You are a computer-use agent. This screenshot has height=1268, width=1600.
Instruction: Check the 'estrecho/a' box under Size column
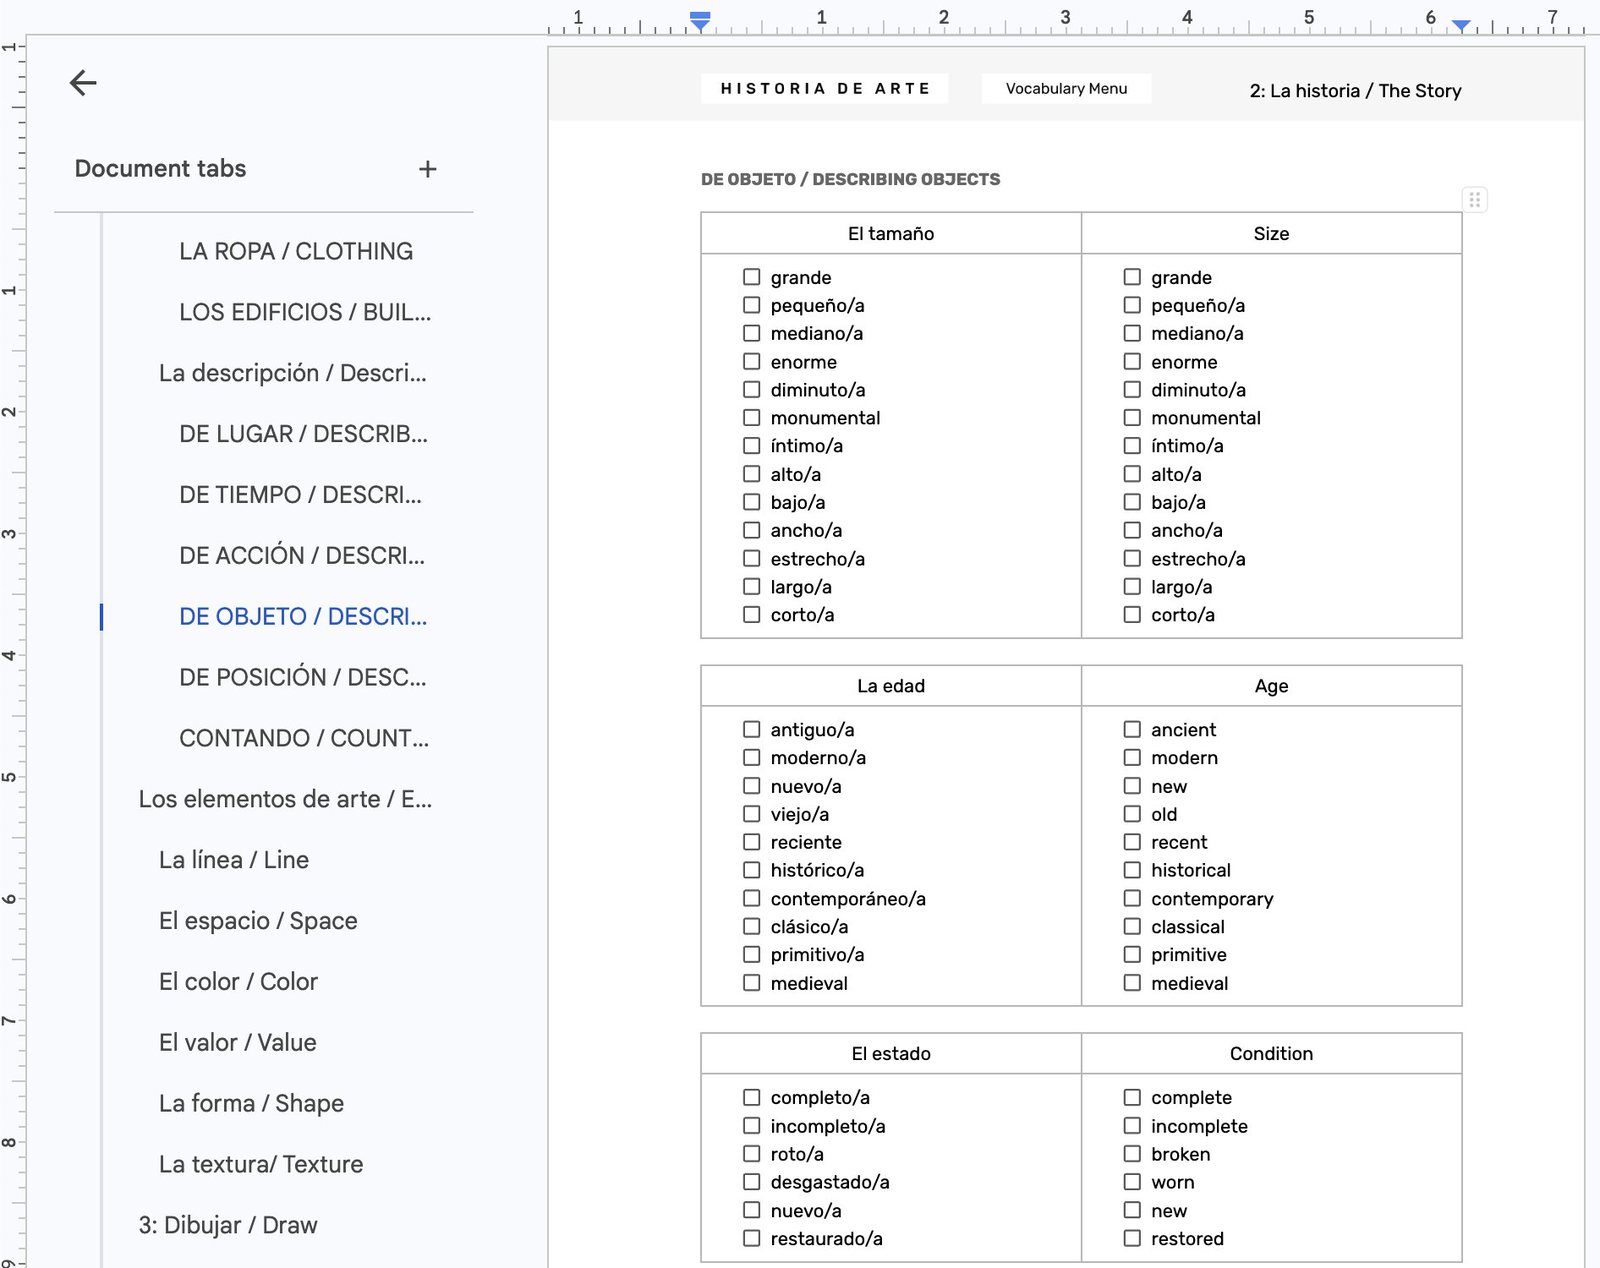[1132, 559]
